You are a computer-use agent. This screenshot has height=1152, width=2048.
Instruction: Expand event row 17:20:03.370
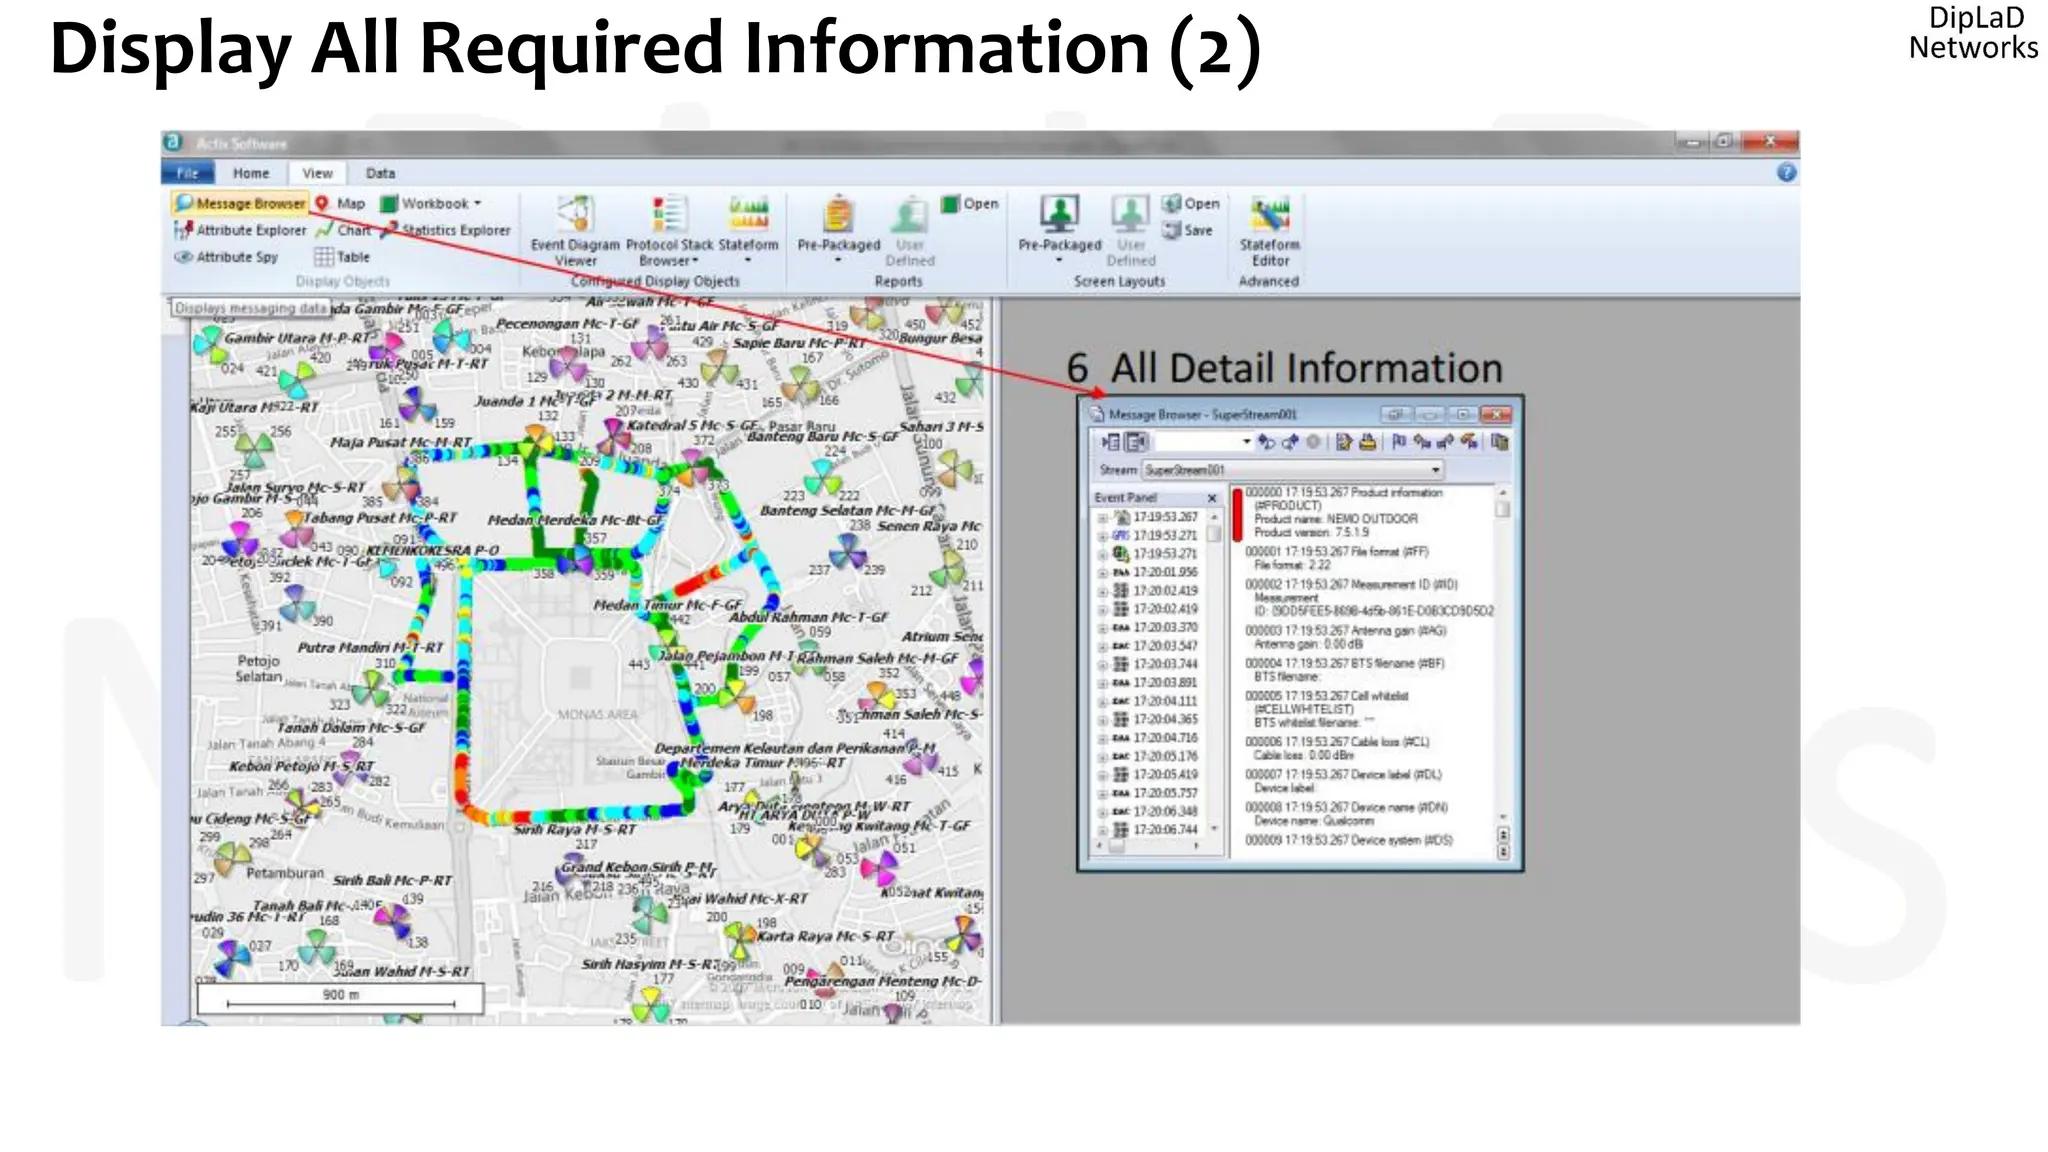(x=1103, y=628)
